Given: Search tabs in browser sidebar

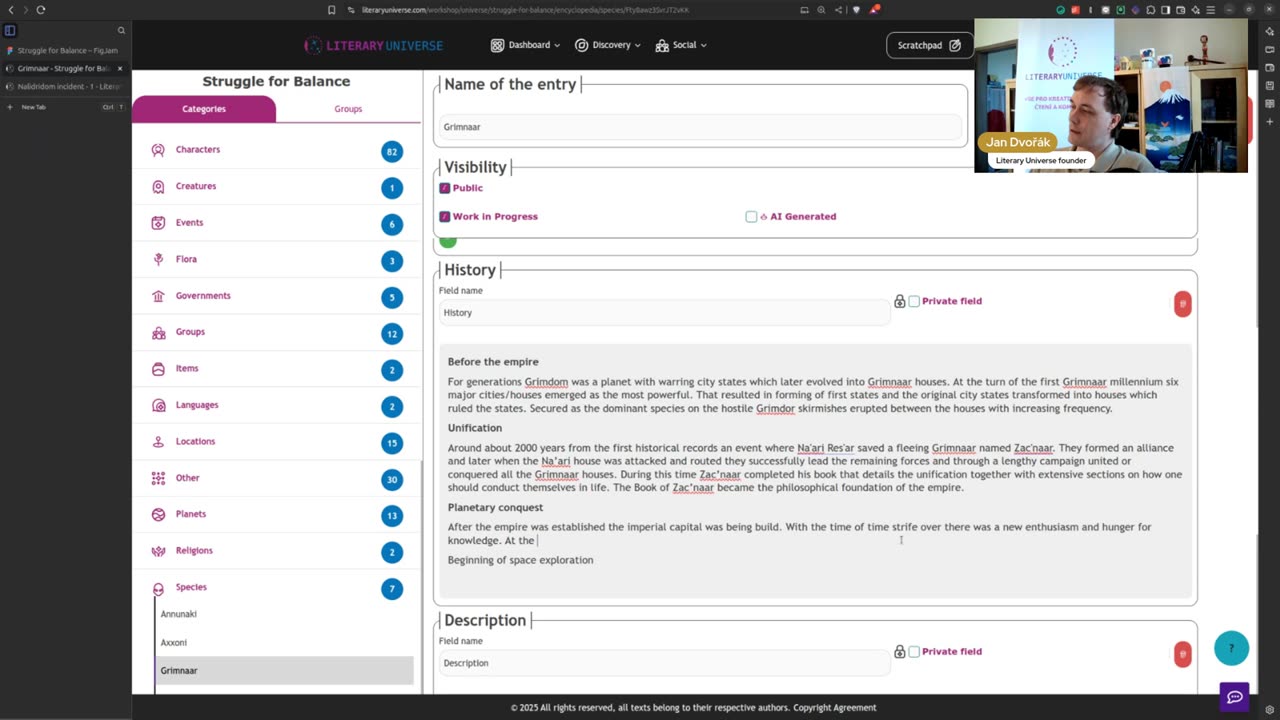Looking at the screenshot, I should (x=121, y=31).
